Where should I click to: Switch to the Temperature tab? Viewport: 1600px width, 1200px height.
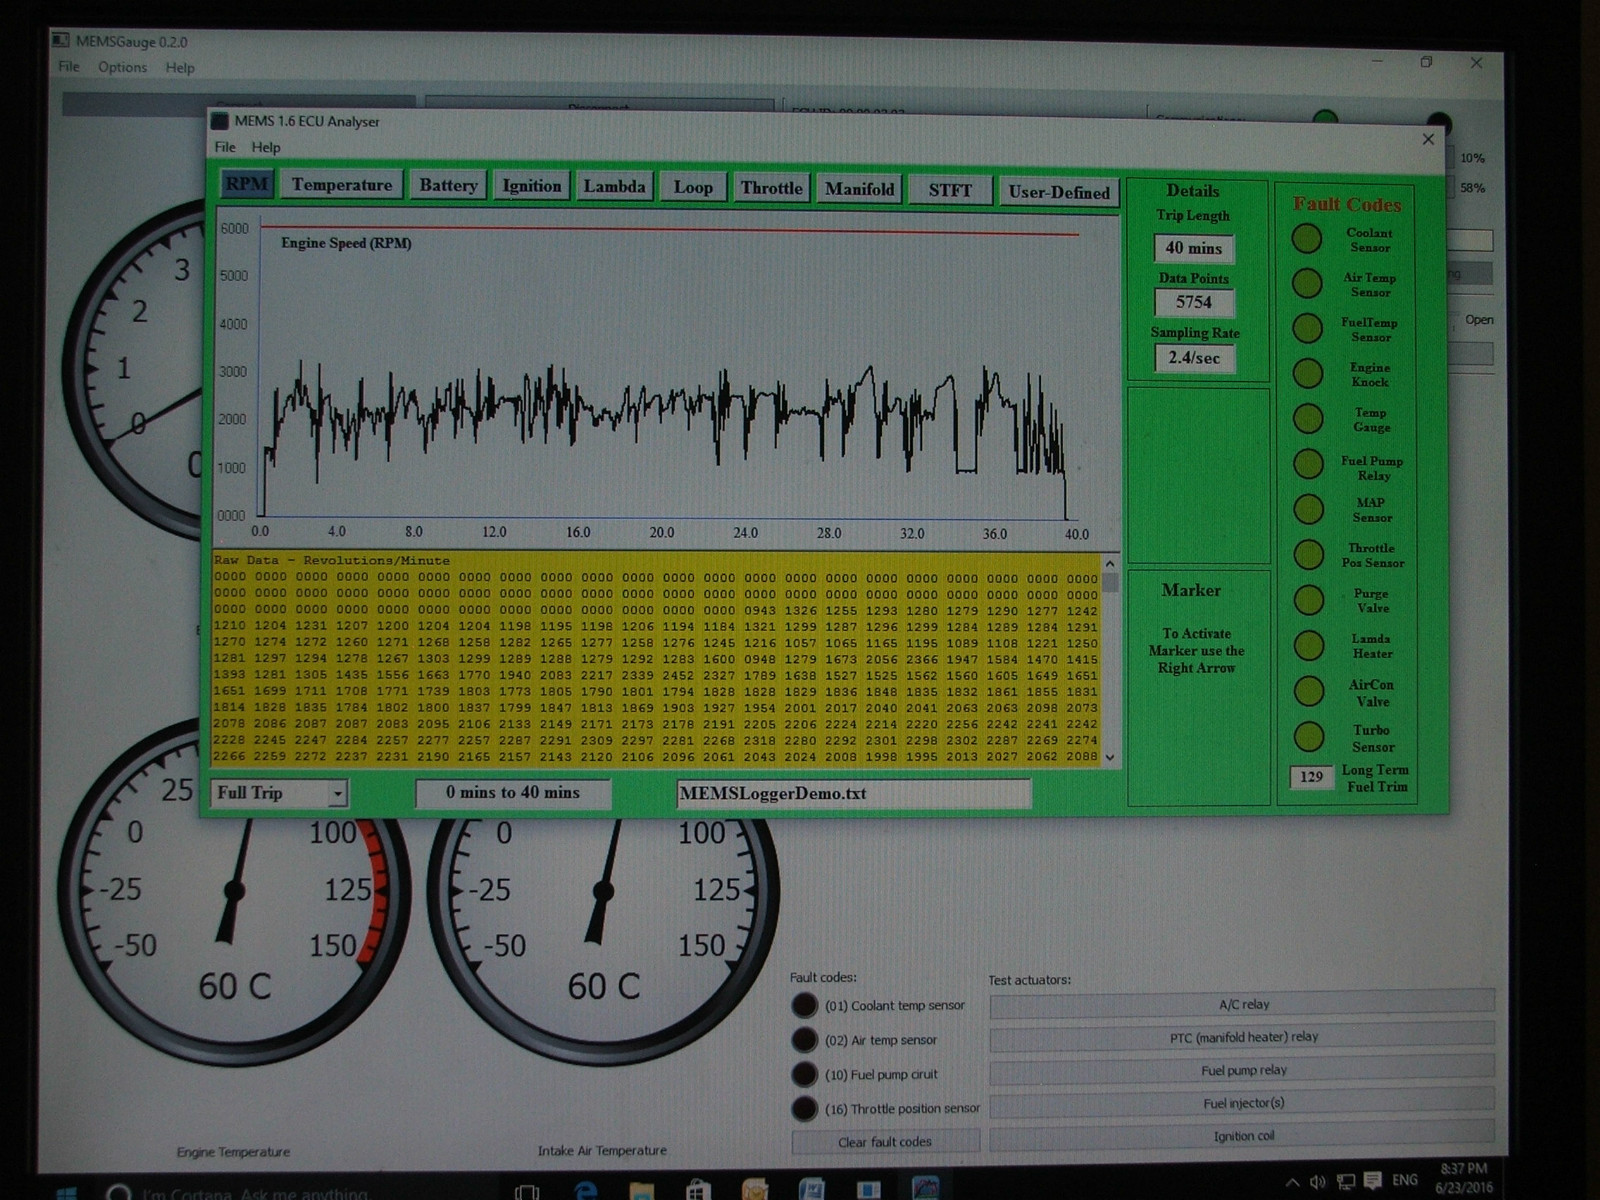click(342, 185)
